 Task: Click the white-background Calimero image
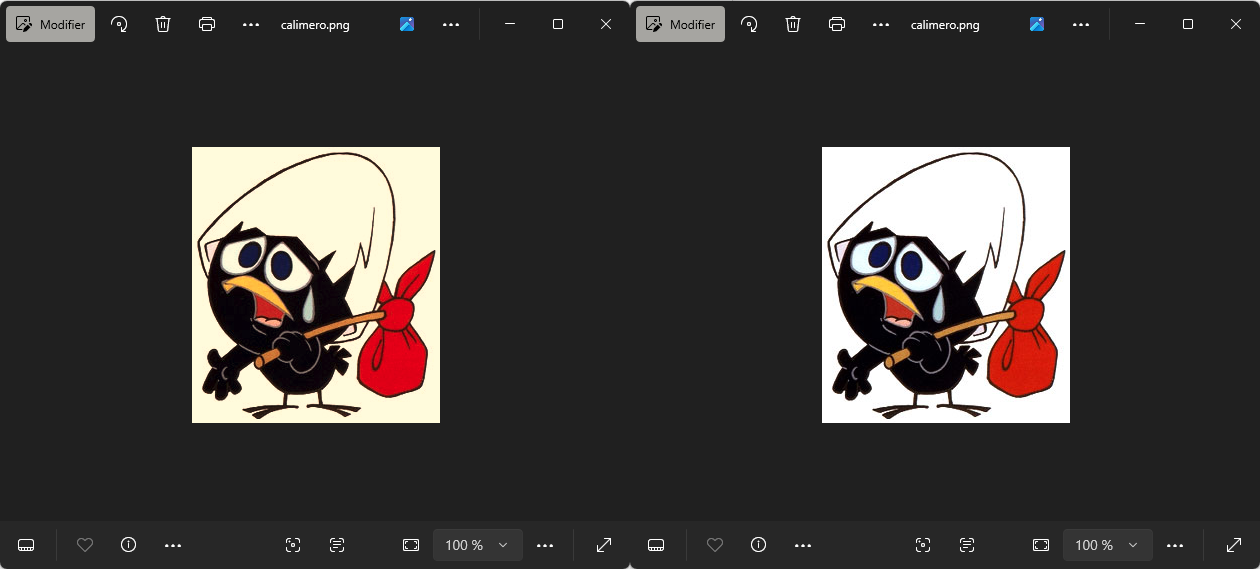pyautogui.click(x=946, y=285)
